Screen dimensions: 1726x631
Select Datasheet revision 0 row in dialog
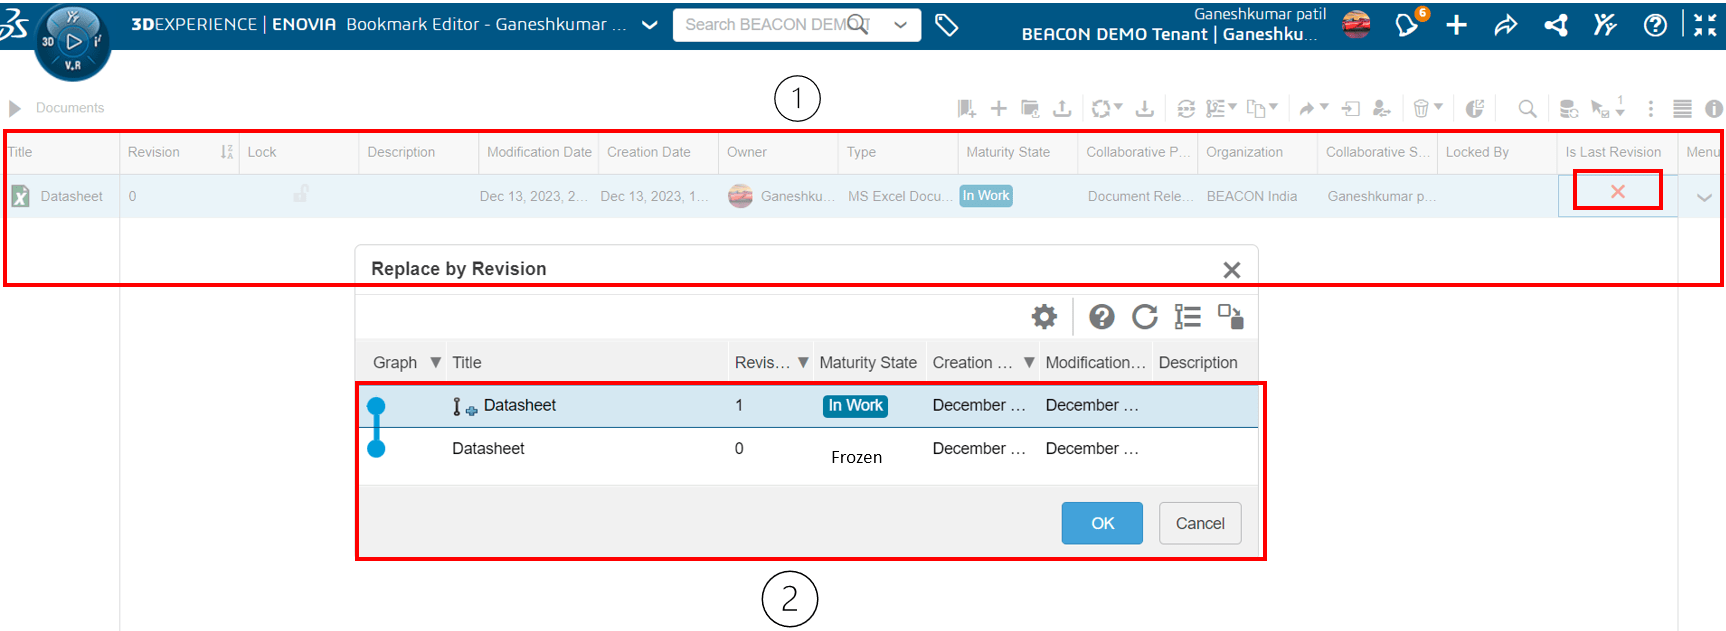[807, 449]
